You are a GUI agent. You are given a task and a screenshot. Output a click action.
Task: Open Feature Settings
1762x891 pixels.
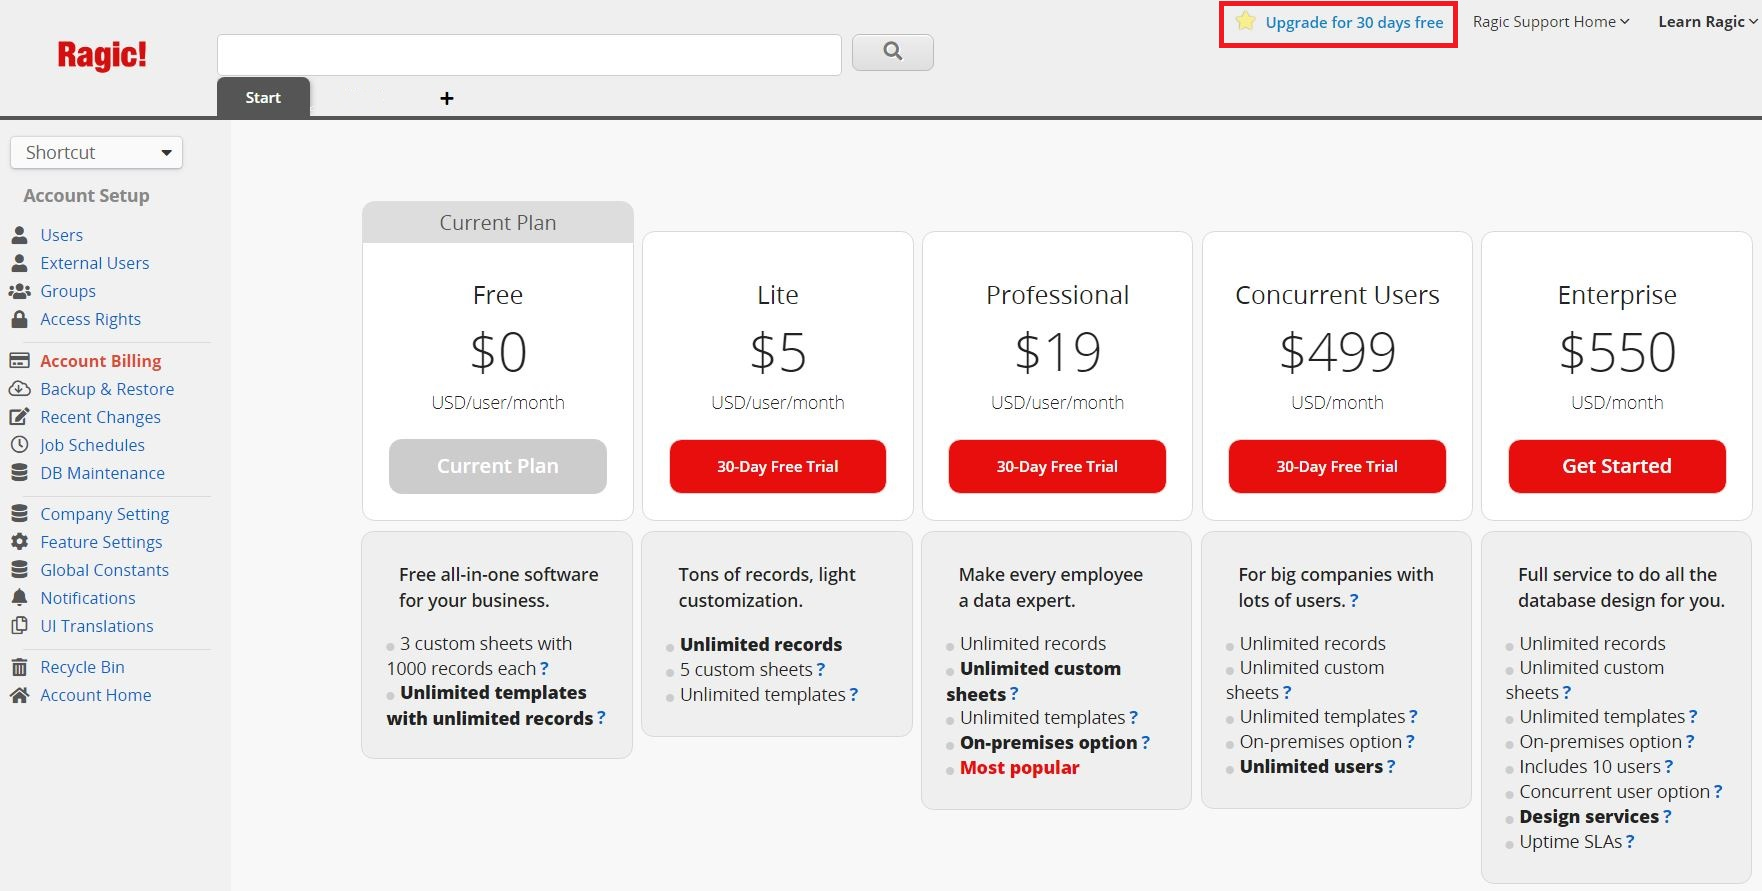click(x=101, y=542)
